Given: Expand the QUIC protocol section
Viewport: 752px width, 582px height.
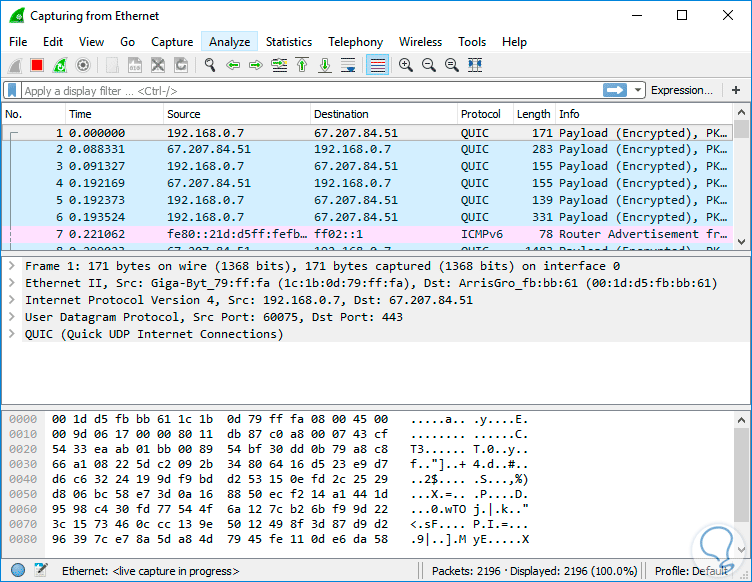Looking at the screenshot, I should [12, 334].
